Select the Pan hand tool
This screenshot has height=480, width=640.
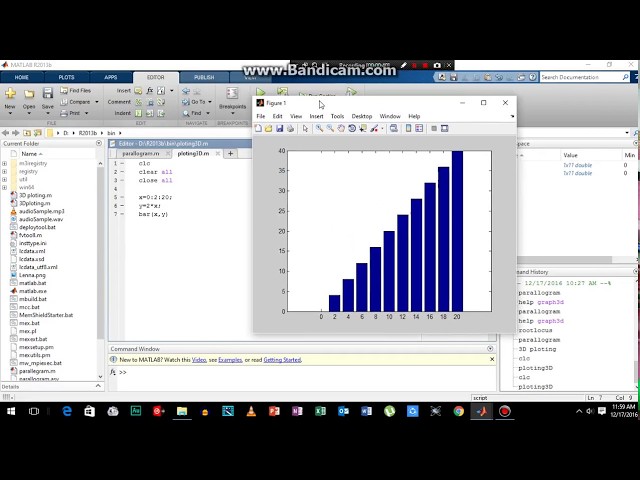[x=341, y=129]
